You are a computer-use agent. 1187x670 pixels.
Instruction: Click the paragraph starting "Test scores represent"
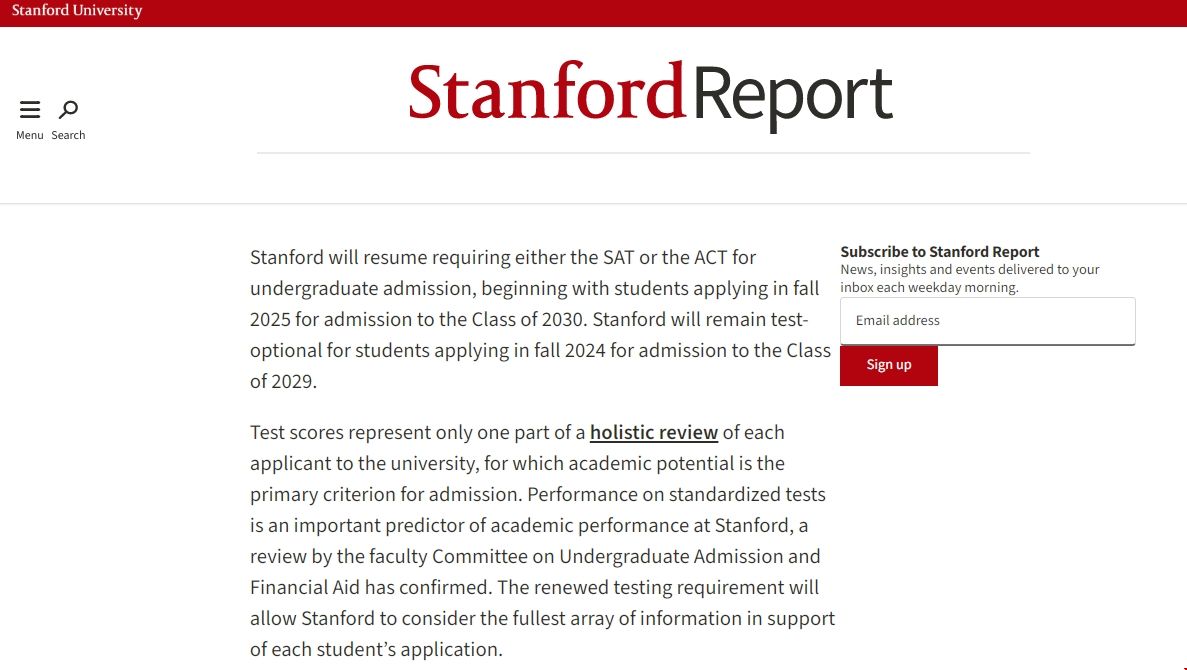[x=540, y=540]
